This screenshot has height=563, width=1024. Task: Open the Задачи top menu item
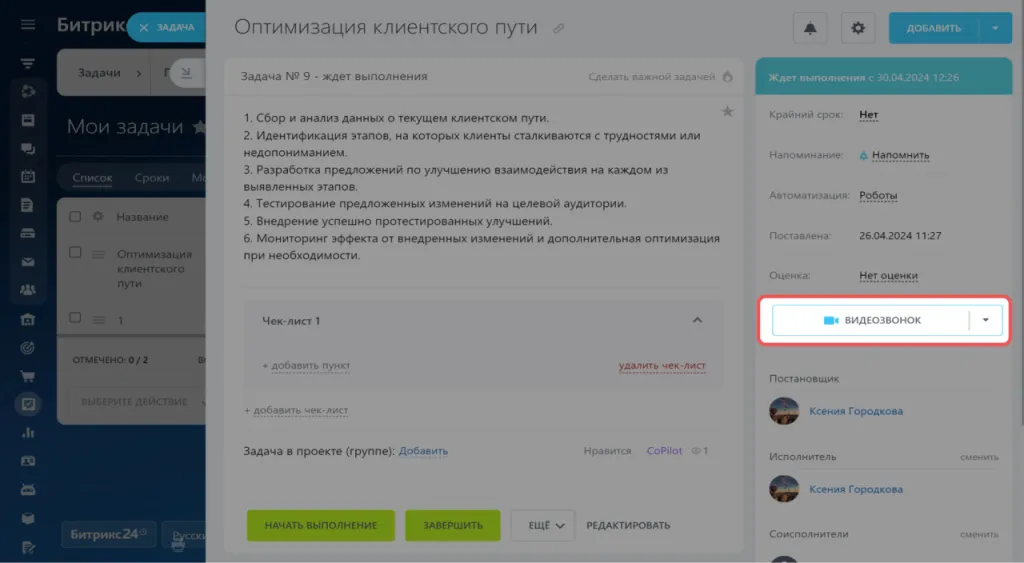99,73
